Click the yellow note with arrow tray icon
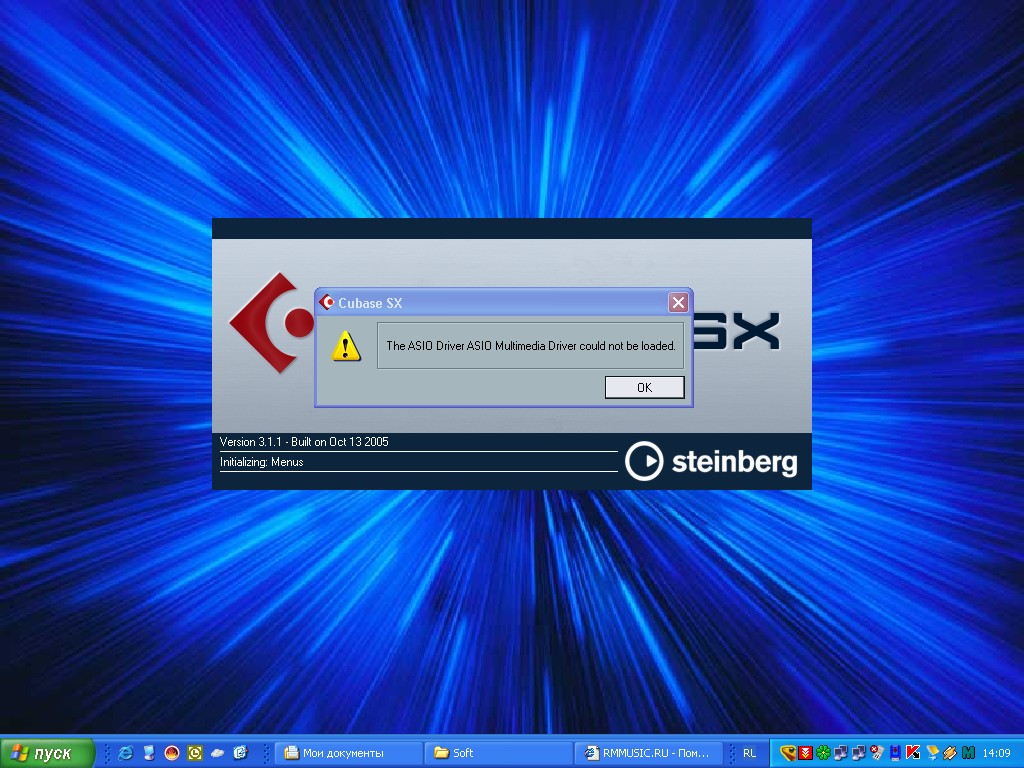This screenshot has width=1024, height=768. tap(932, 753)
